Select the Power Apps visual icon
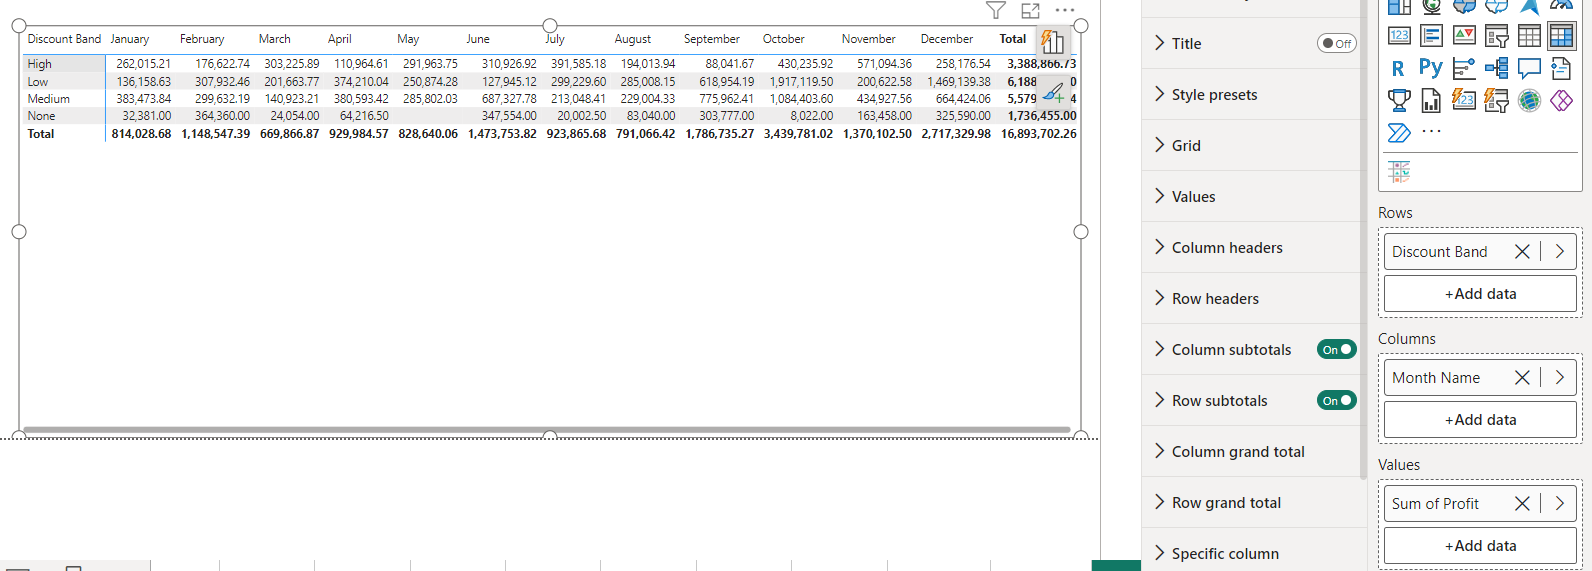The image size is (1592, 571). 1561,100
